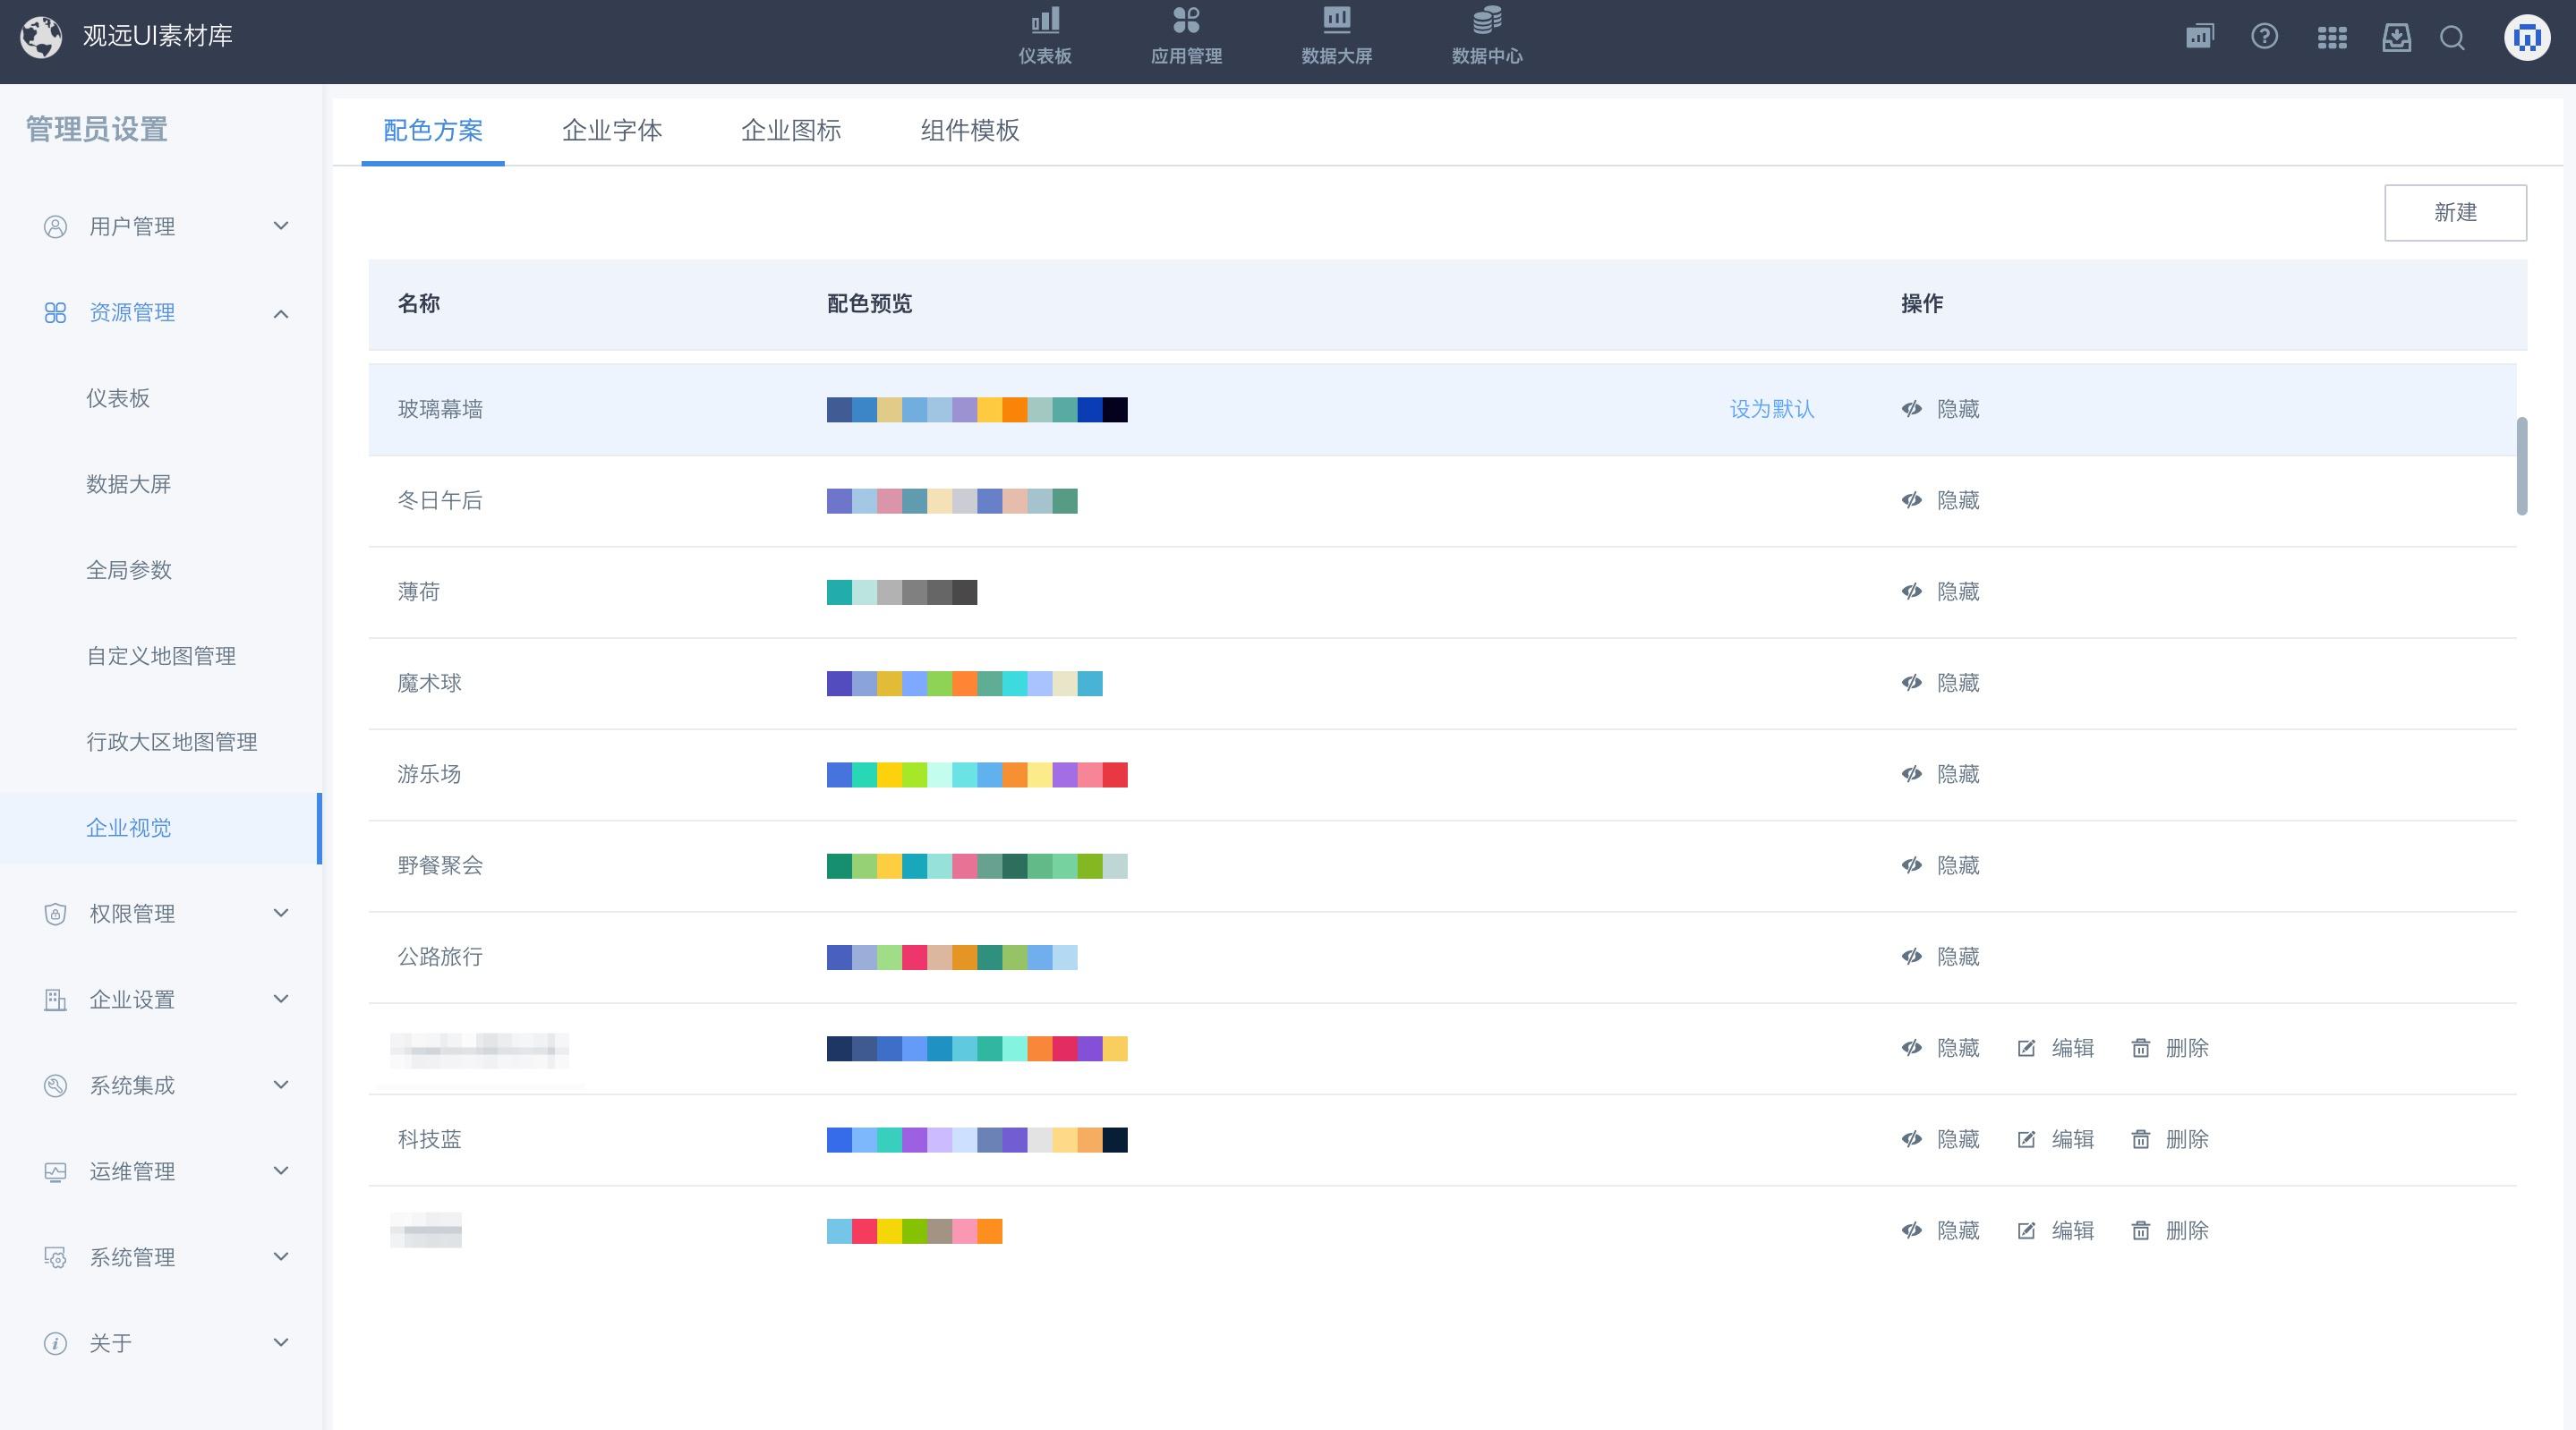Switch to the 企业字体 tab
The width and height of the screenshot is (2576, 1430).
(612, 131)
